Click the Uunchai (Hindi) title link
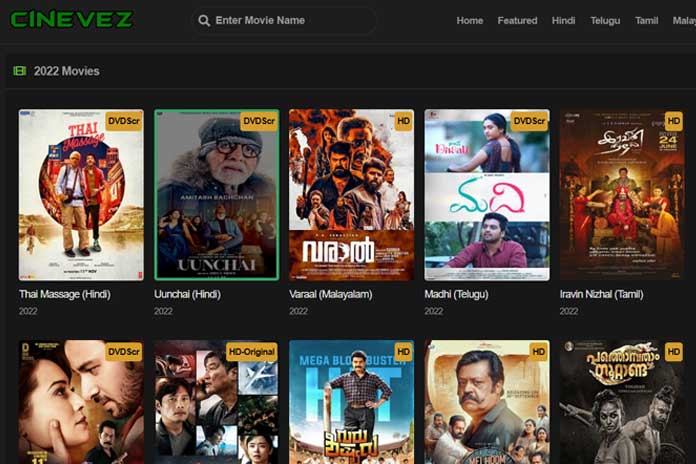696x464 pixels. click(x=187, y=294)
